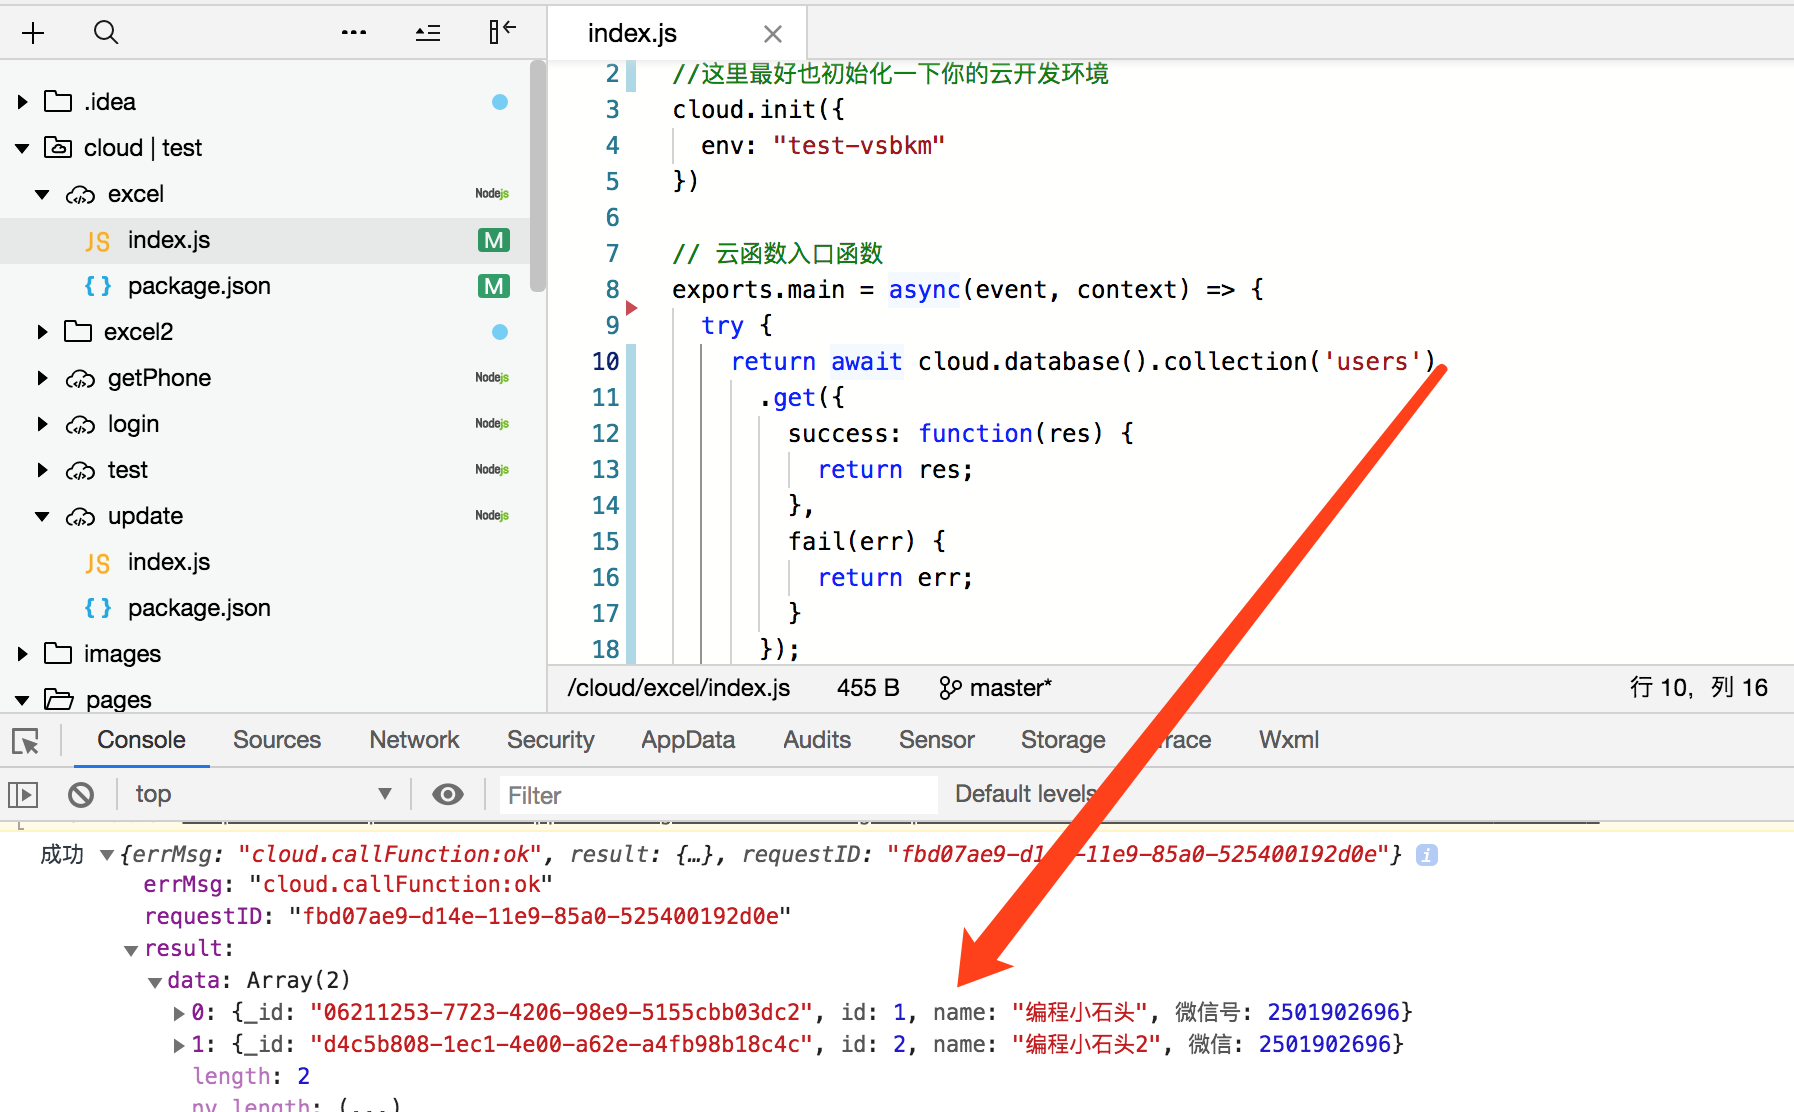Screen dimensions: 1794x1112
Task: Expand the excel2 folder
Action: pos(43,332)
